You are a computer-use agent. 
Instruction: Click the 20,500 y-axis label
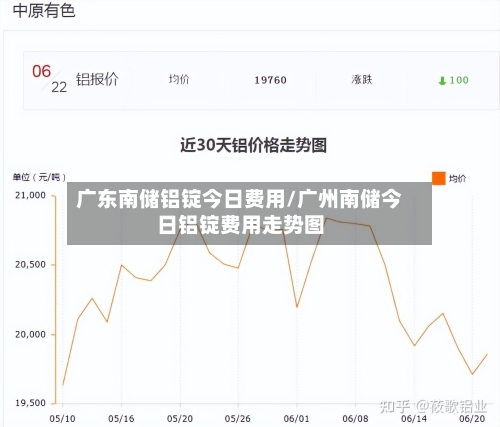[30, 265]
